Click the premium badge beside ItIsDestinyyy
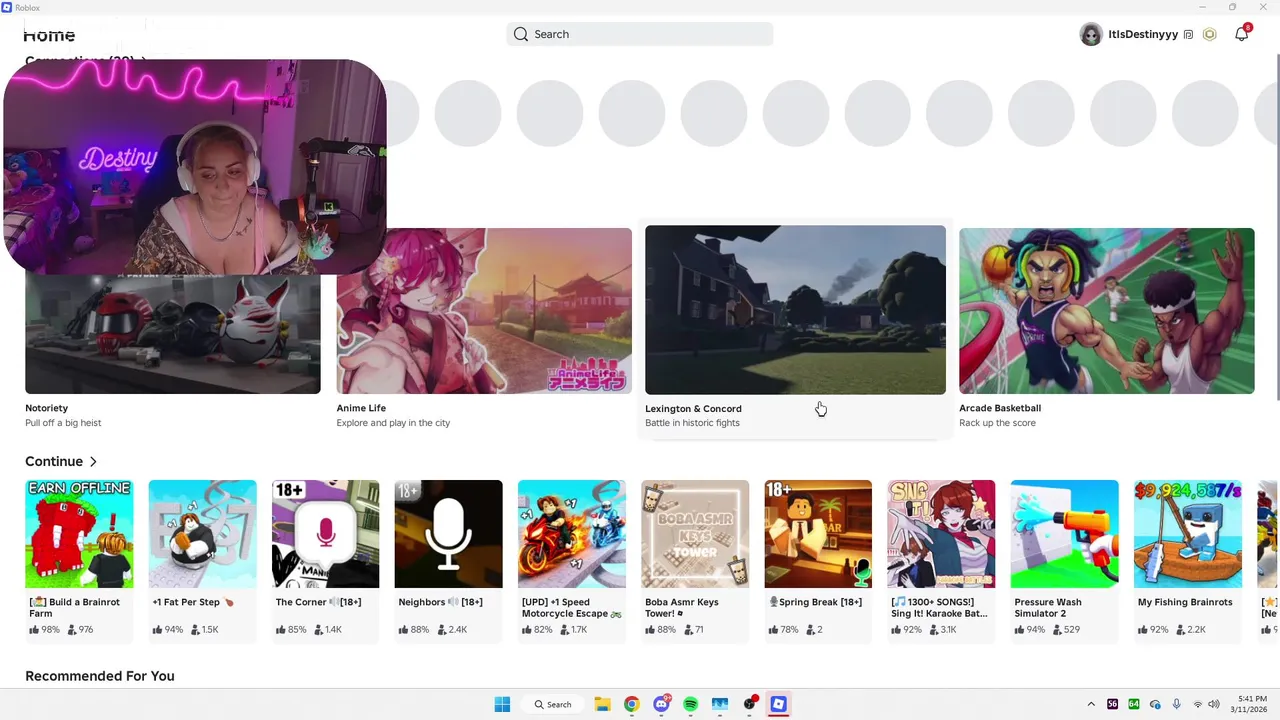Image resolution: width=1280 pixels, height=720 pixels. [1188, 34]
